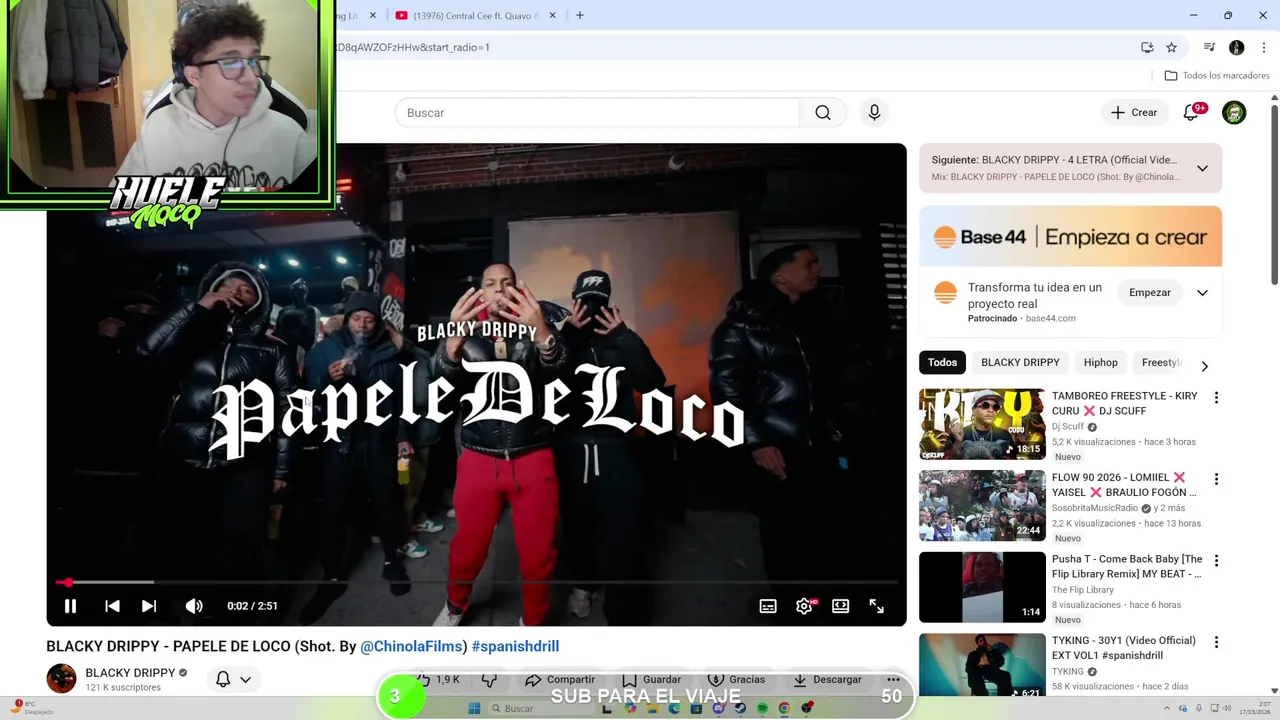Image resolution: width=1280 pixels, height=720 pixels.
Task: Like the video showing 1,9 K
Action: tap(438, 679)
